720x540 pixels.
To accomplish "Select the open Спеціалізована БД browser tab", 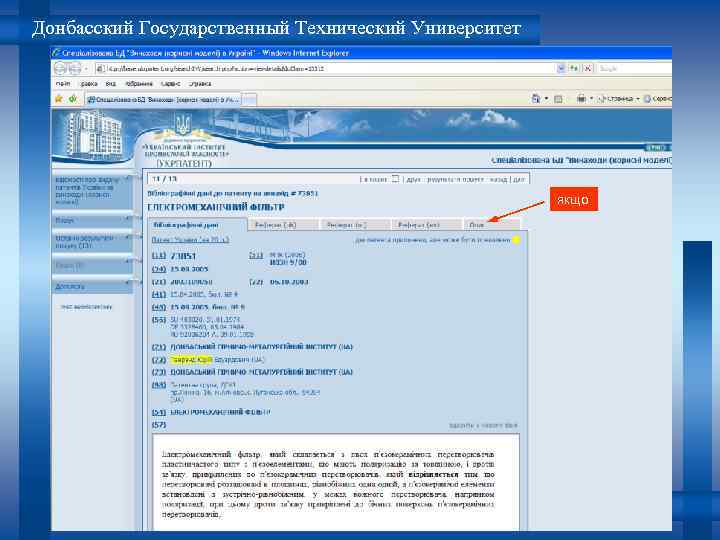I will tap(163, 99).
